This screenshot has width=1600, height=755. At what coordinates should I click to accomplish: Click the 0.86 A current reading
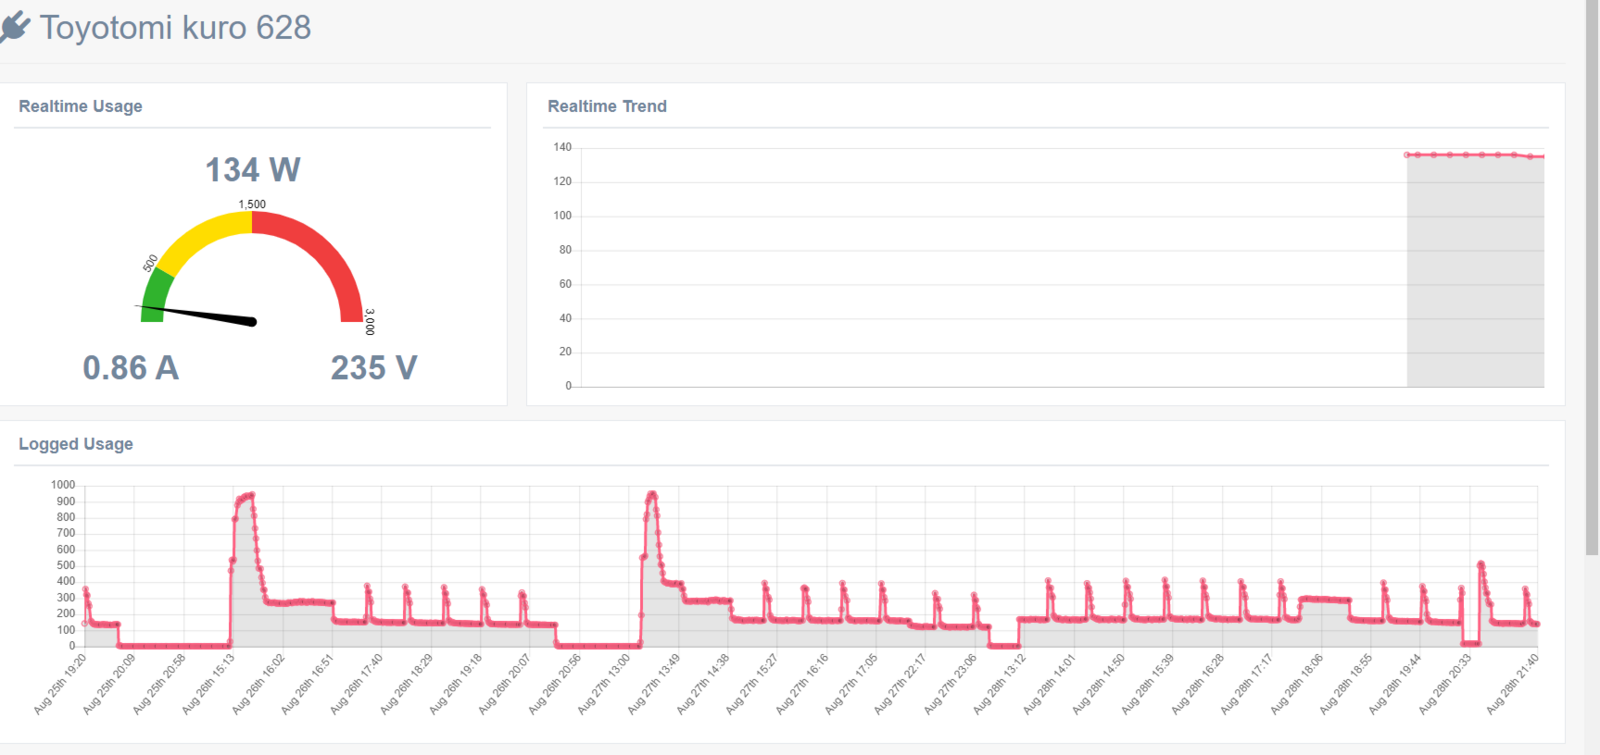click(x=131, y=368)
